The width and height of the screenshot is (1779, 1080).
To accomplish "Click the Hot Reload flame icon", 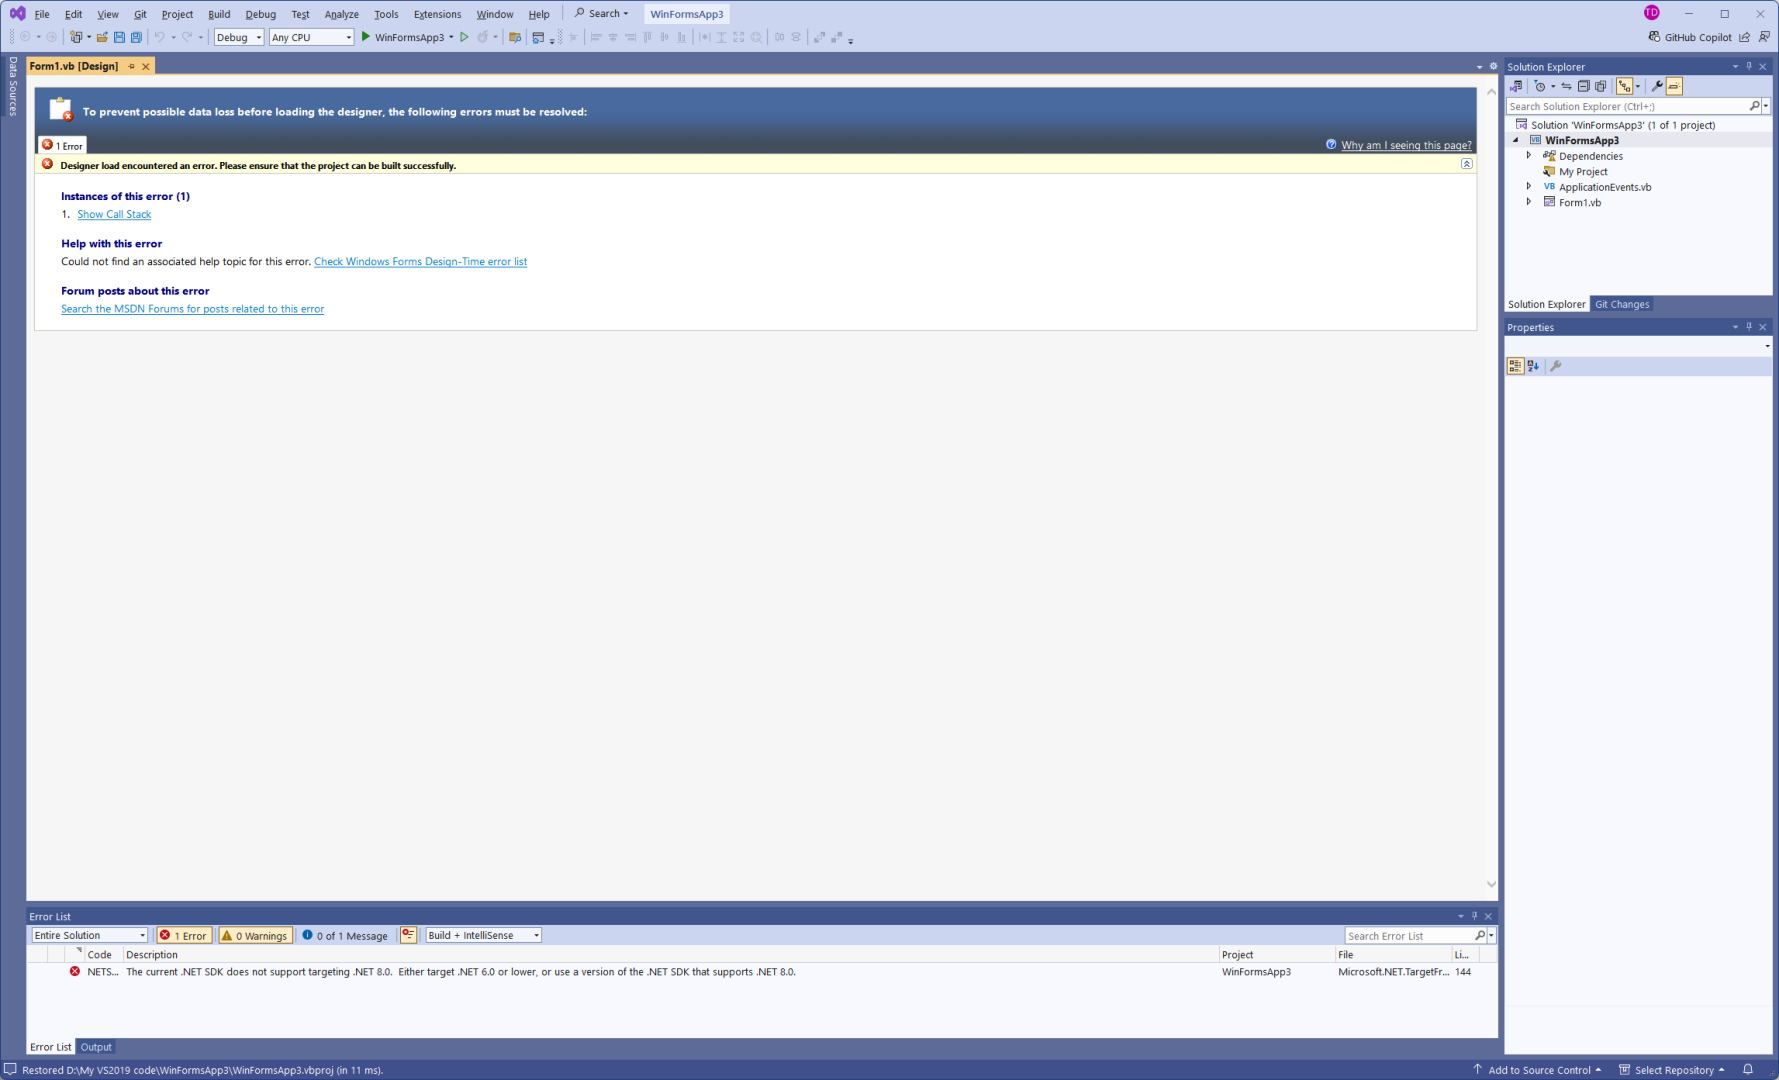I will 483,37.
